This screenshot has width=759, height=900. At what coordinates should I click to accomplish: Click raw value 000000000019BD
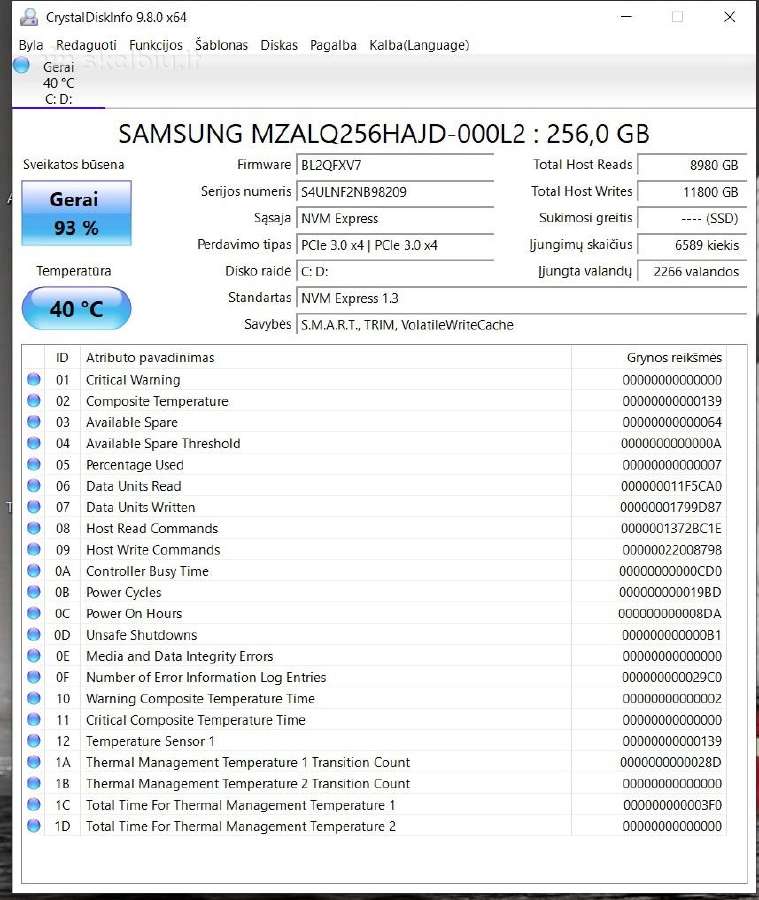tap(670, 592)
